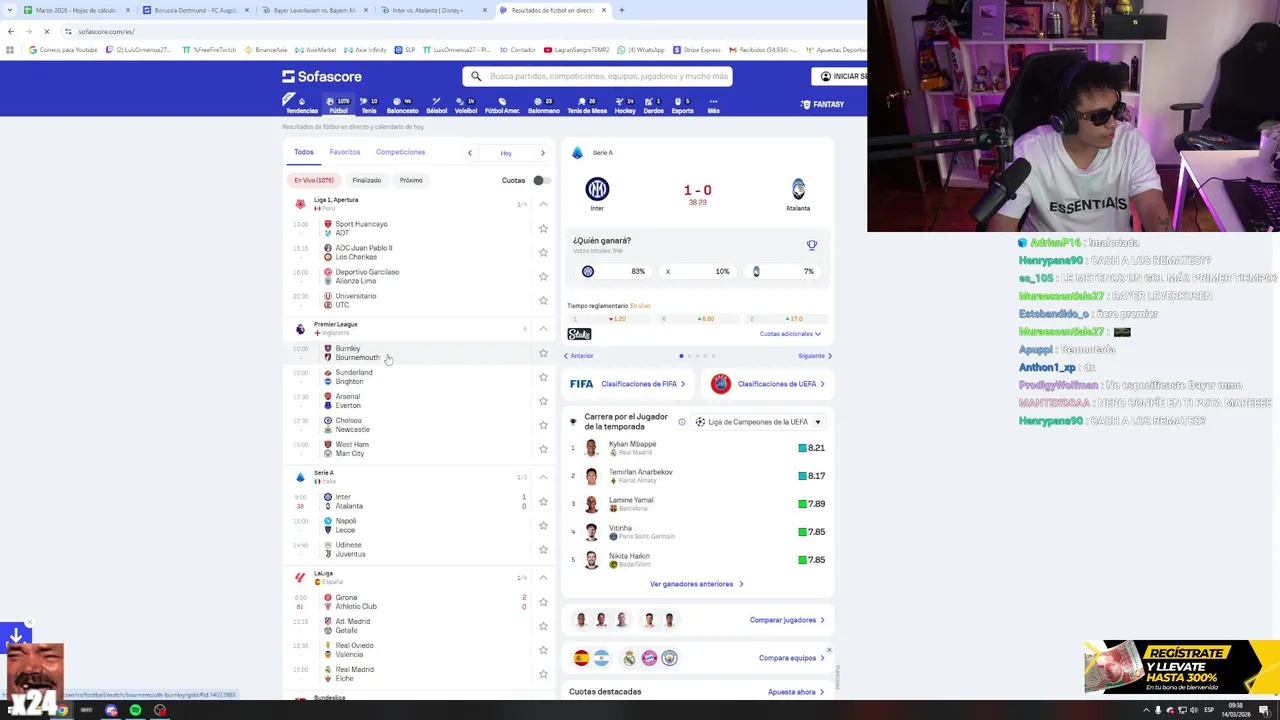Select Kylian Mbappé player row

click(698, 448)
